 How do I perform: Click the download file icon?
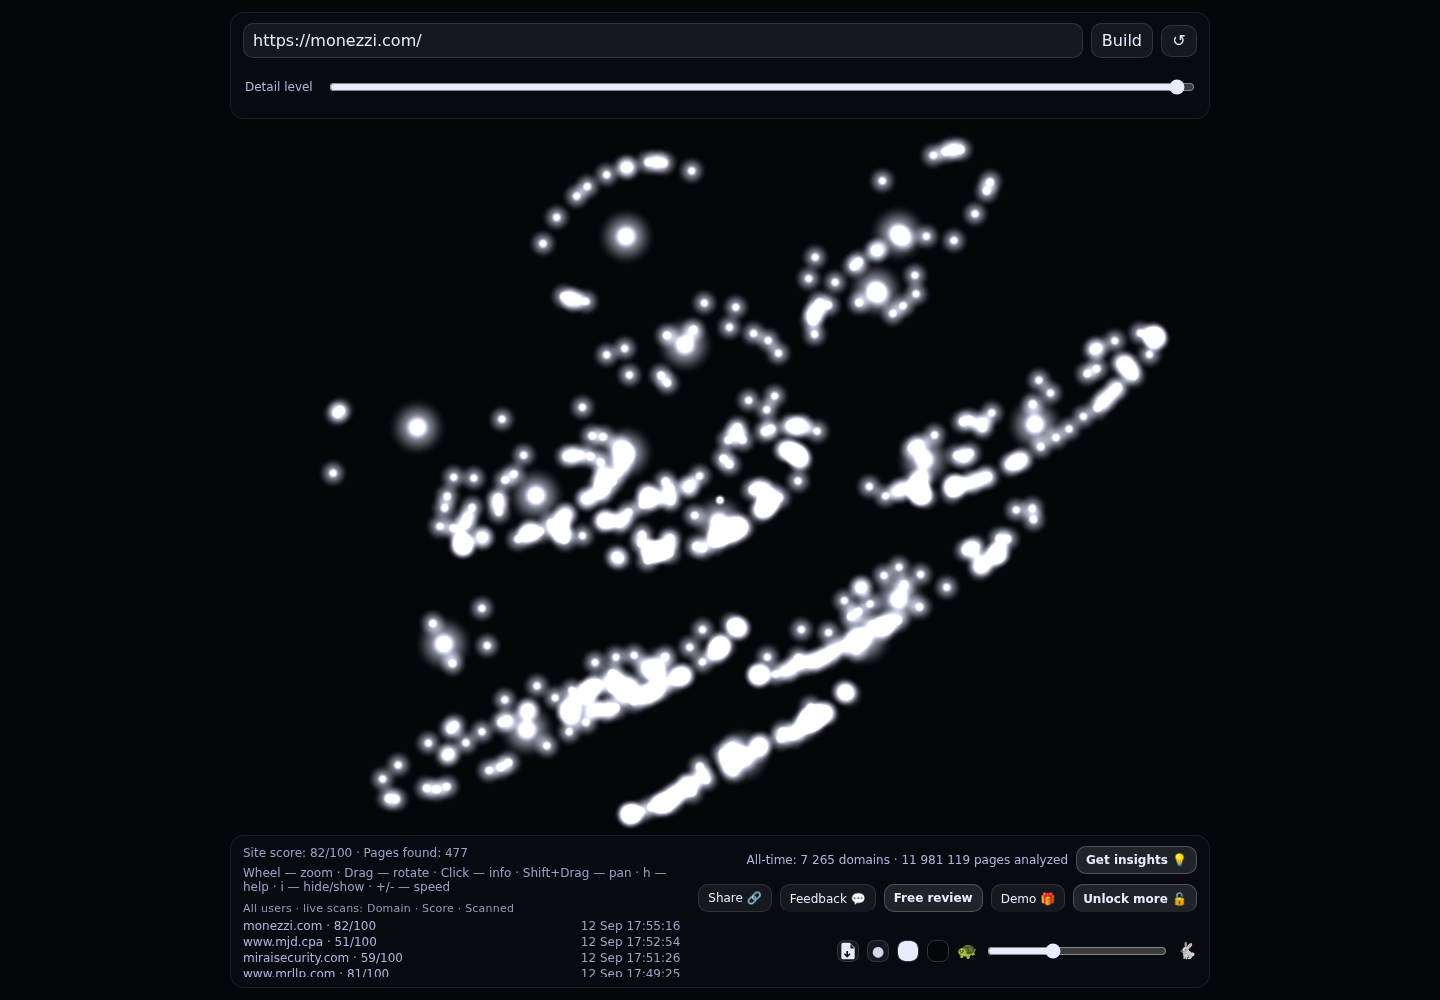[x=848, y=951]
